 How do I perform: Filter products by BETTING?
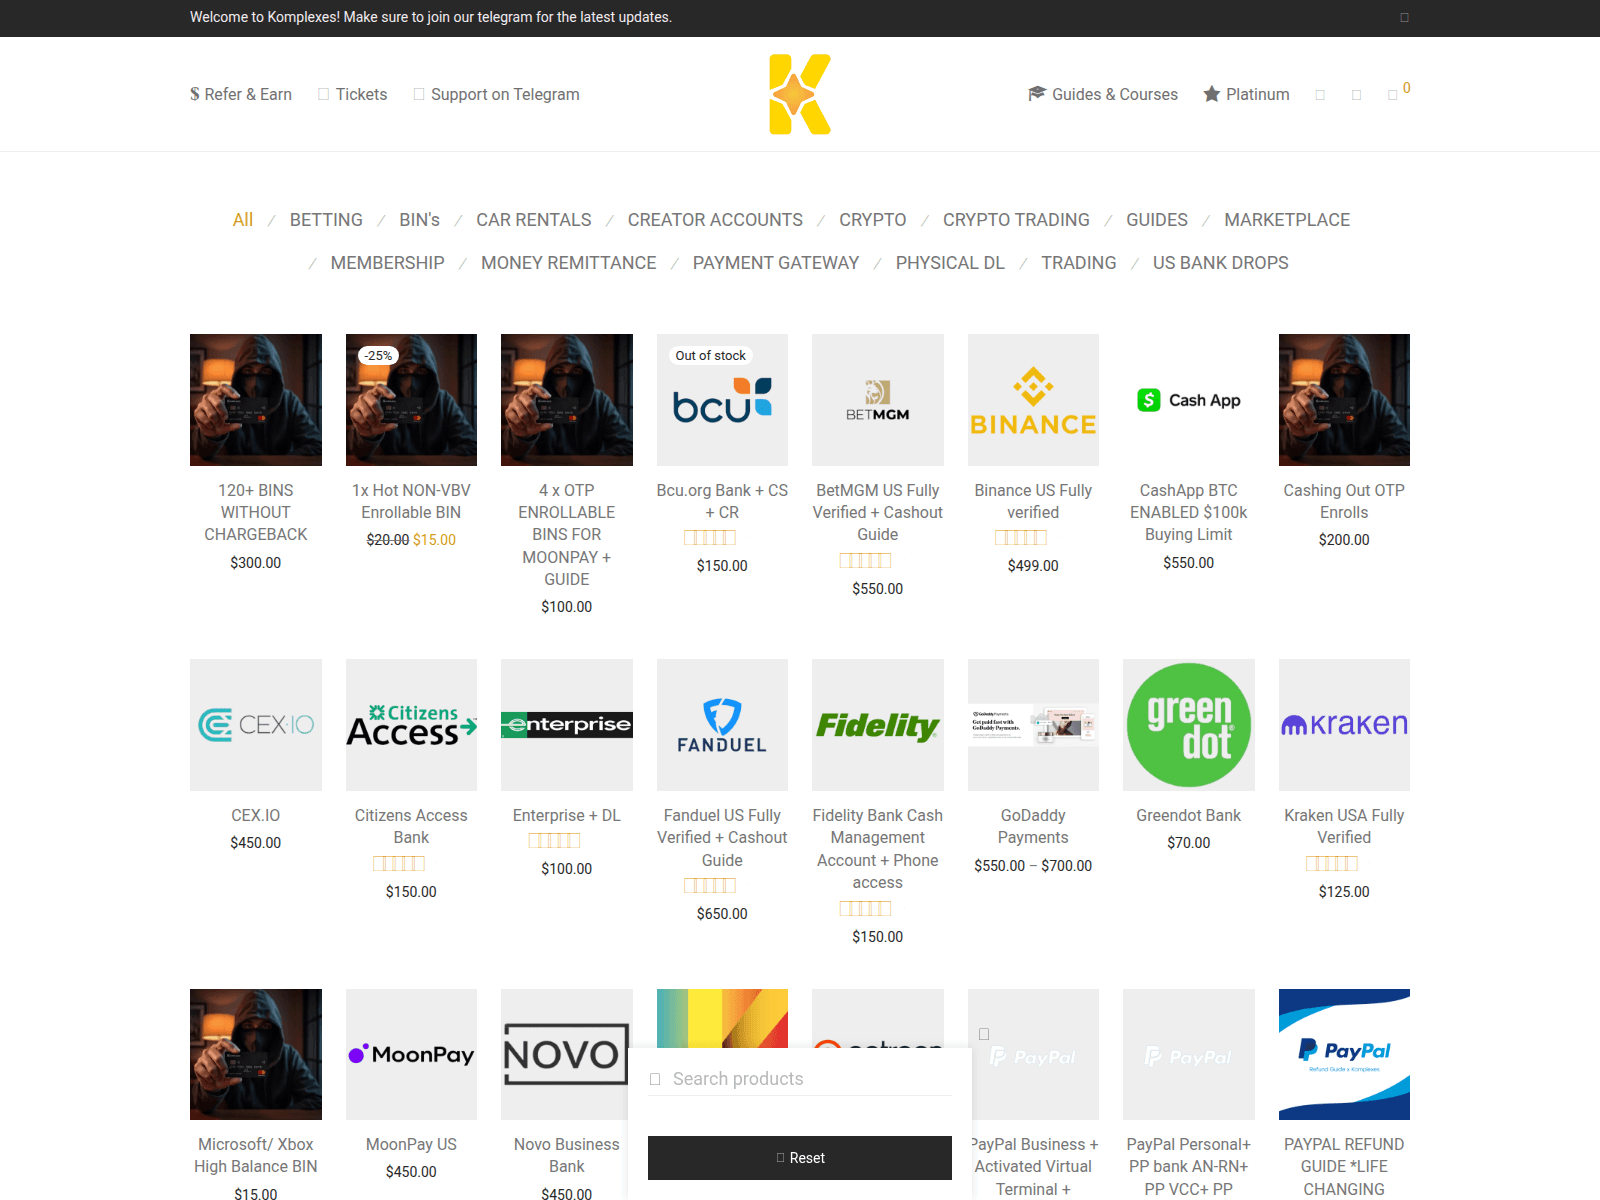click(x=326, y=220)
